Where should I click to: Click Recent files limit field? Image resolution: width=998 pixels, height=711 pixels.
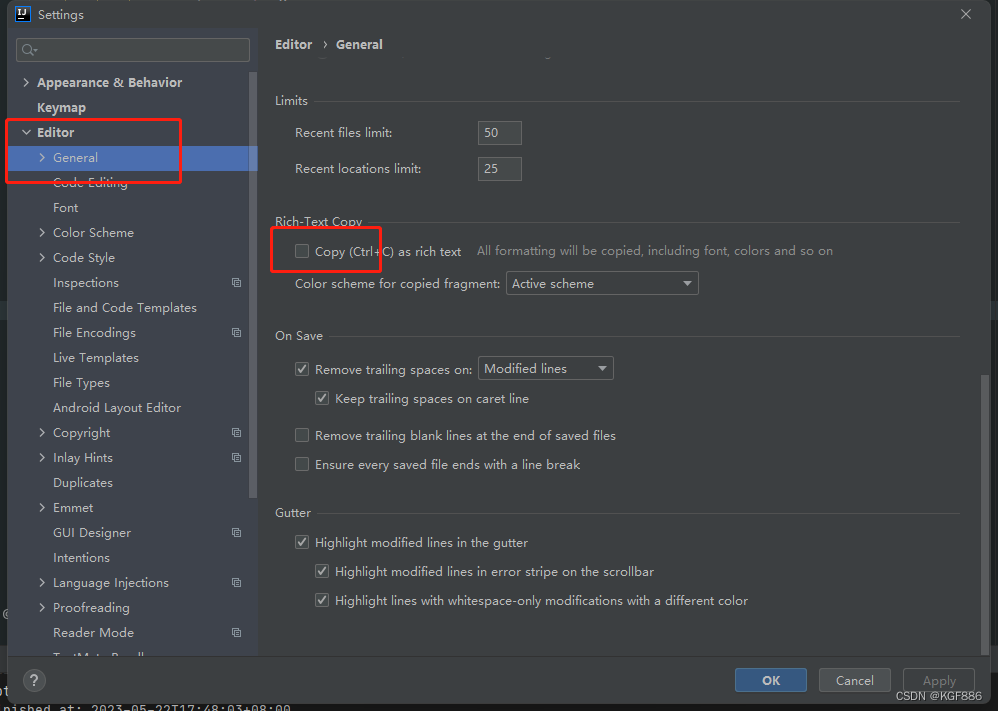click(500, 132)
